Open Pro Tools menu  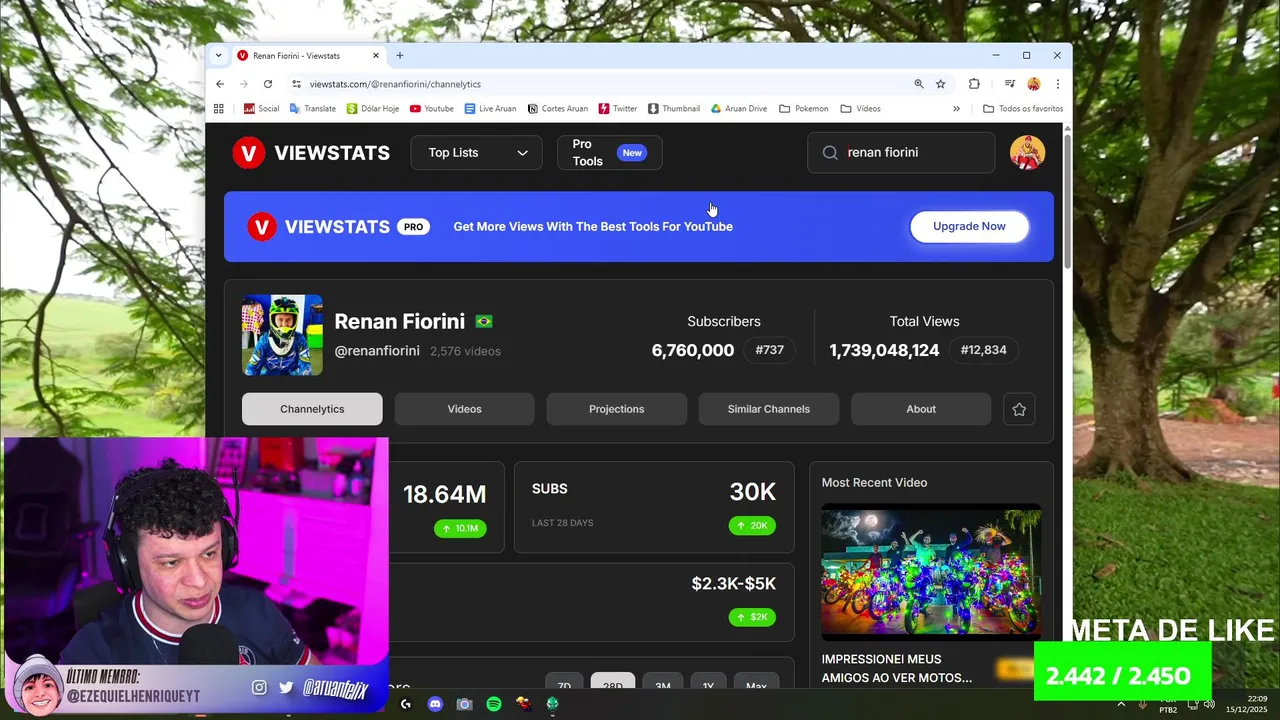pyautogui.click(x=610, y=153)
